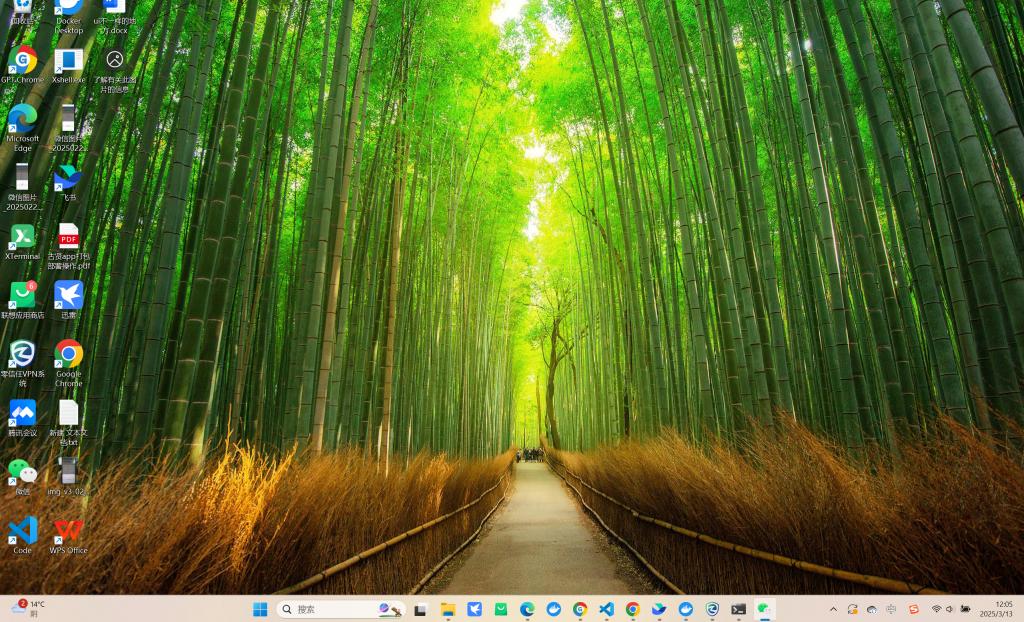
Task: Select the XTerminal desktop shortcut
Action: 22,237
